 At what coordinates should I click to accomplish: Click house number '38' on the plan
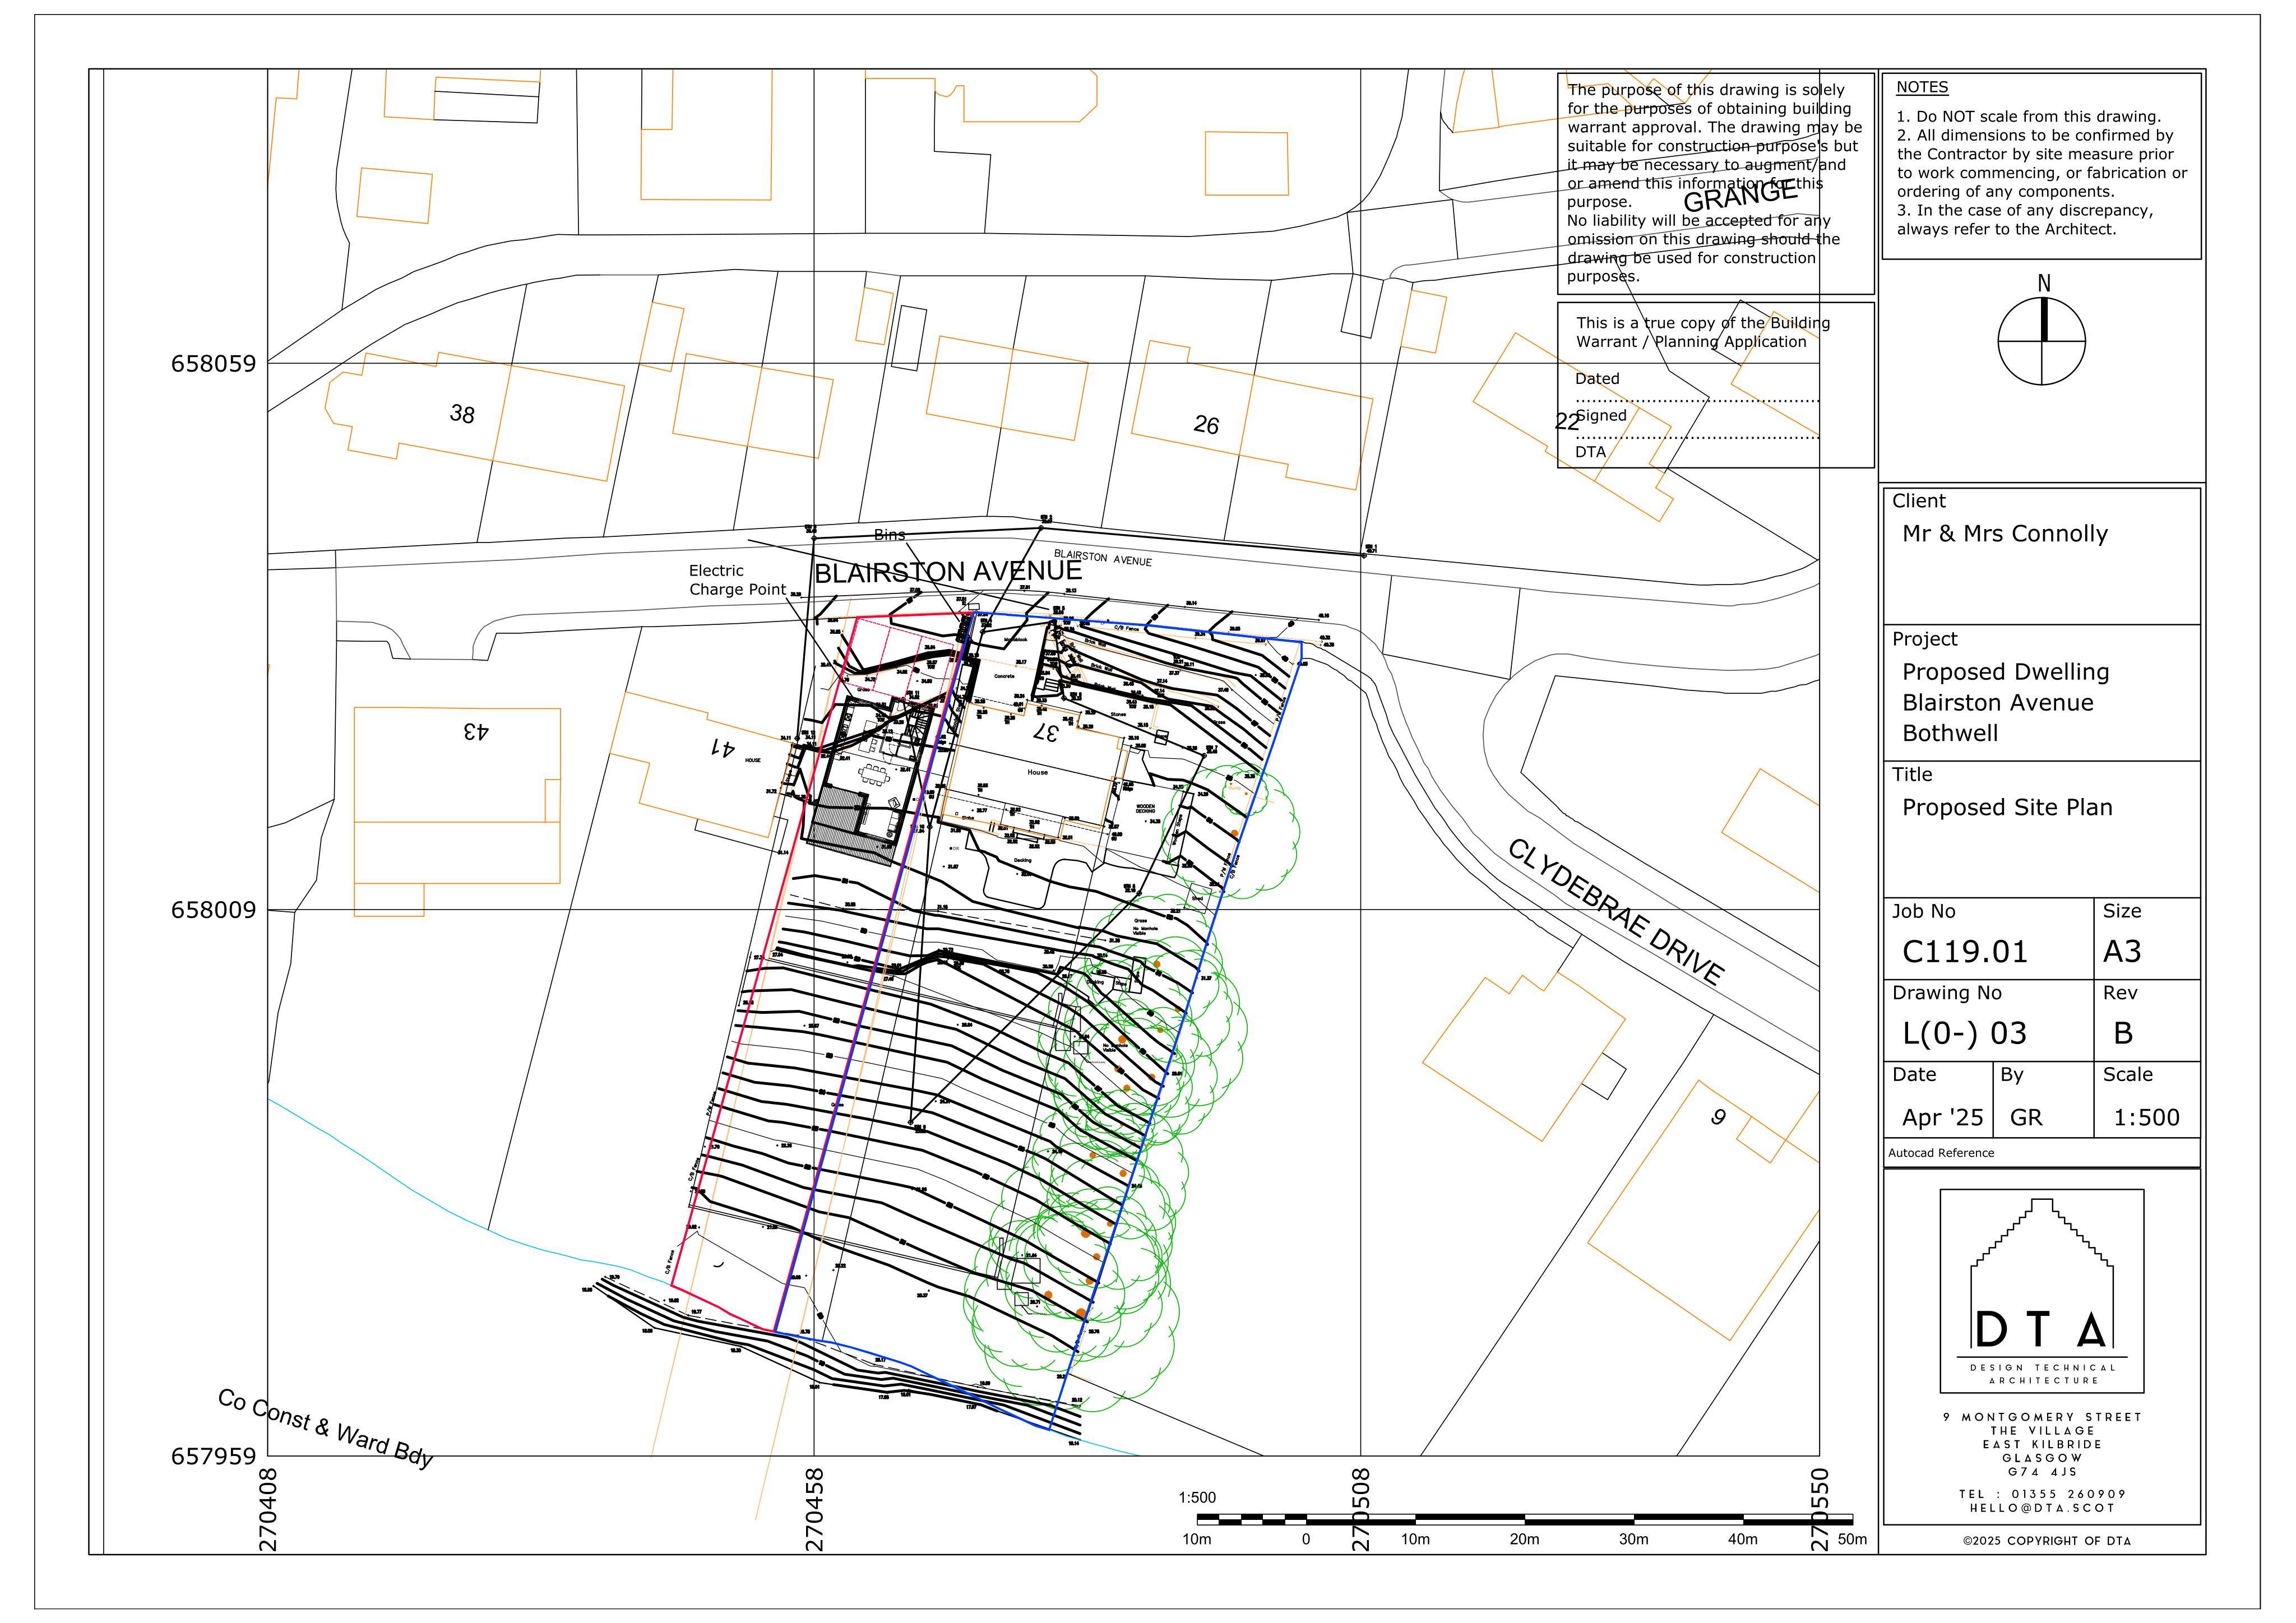pyautogui.click(x=461, y=413)
